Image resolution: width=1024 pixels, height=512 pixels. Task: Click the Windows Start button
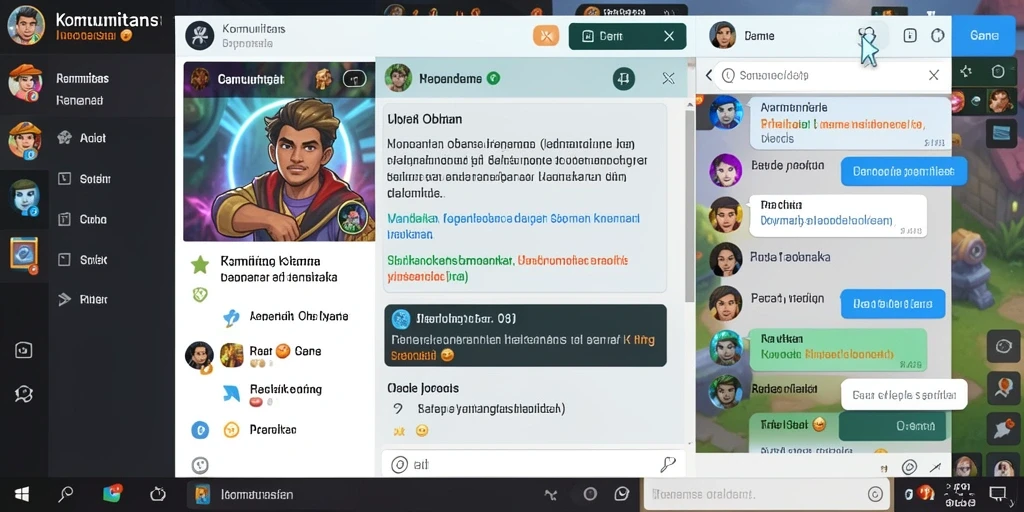pyautogui.click(x=22, y=494)
